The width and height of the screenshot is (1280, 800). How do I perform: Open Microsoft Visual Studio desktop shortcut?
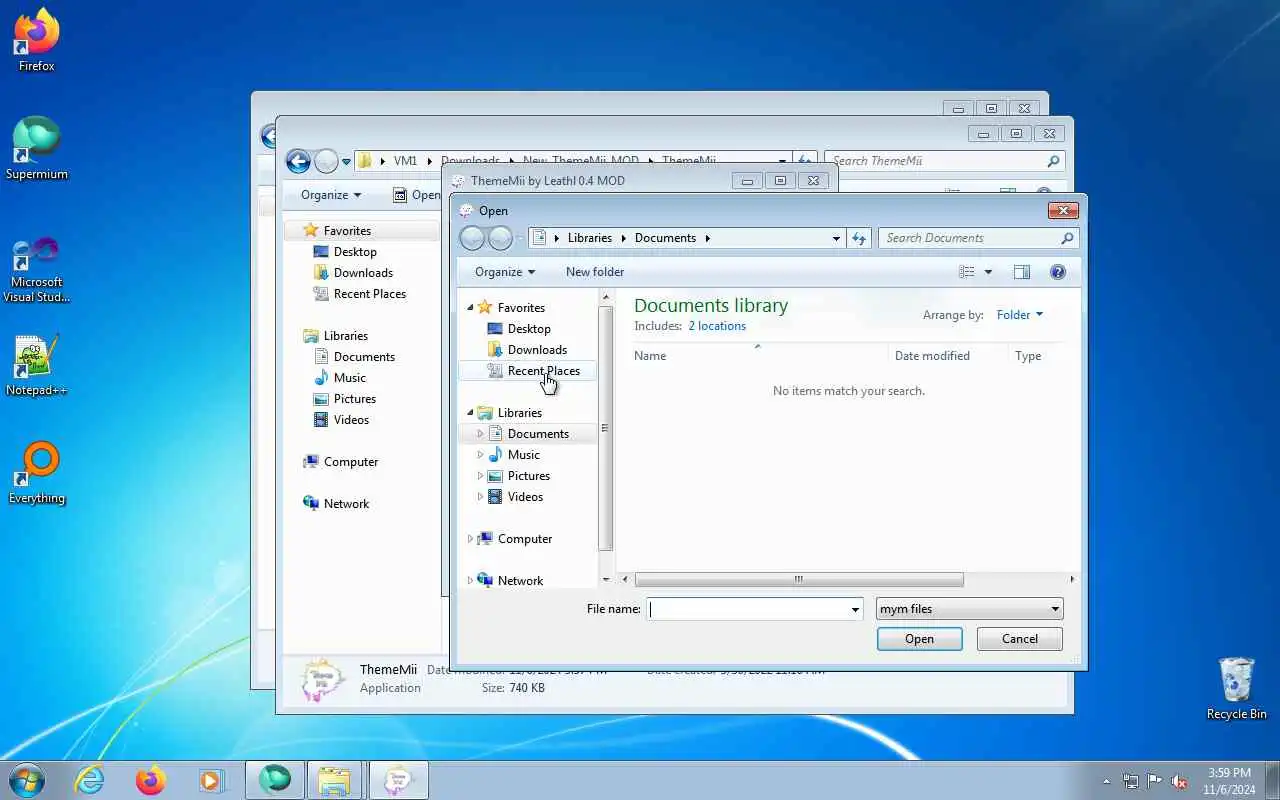[37, 268]
